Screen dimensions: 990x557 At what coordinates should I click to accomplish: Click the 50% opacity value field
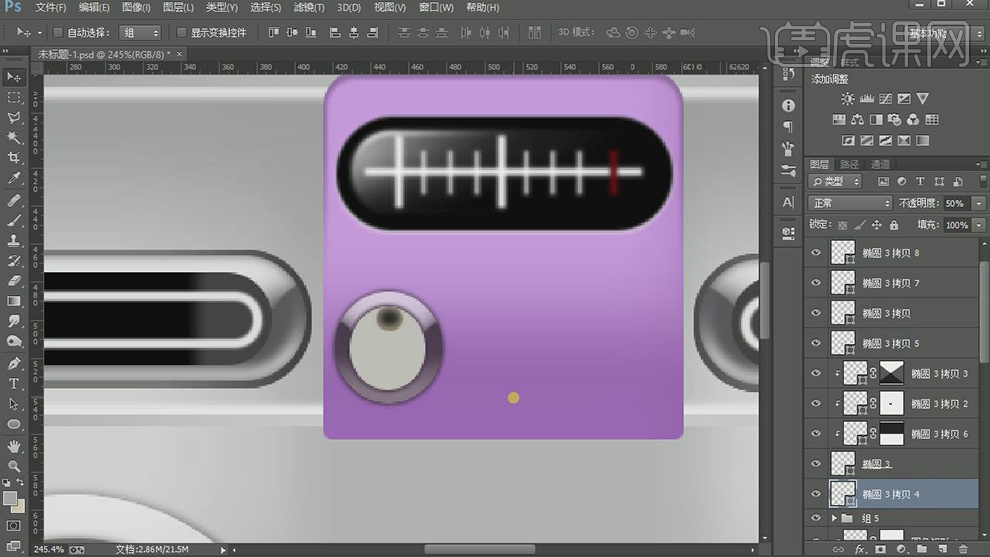[957, 203]
